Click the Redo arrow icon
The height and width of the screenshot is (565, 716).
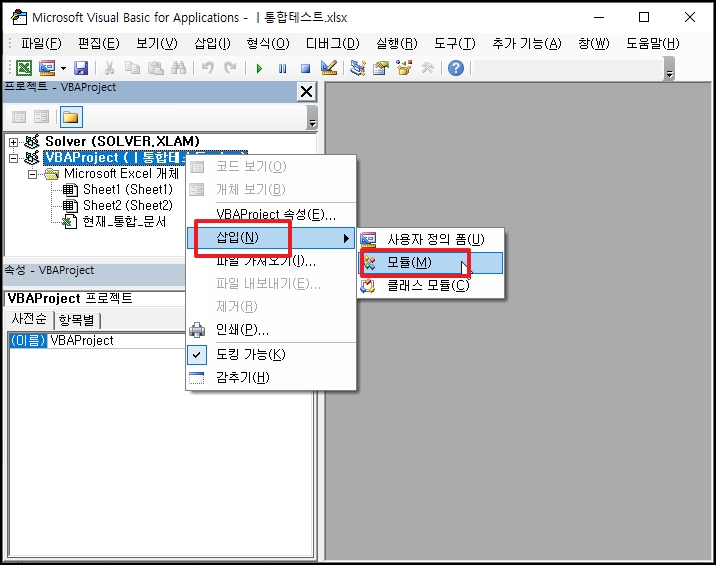click(231, 68)
